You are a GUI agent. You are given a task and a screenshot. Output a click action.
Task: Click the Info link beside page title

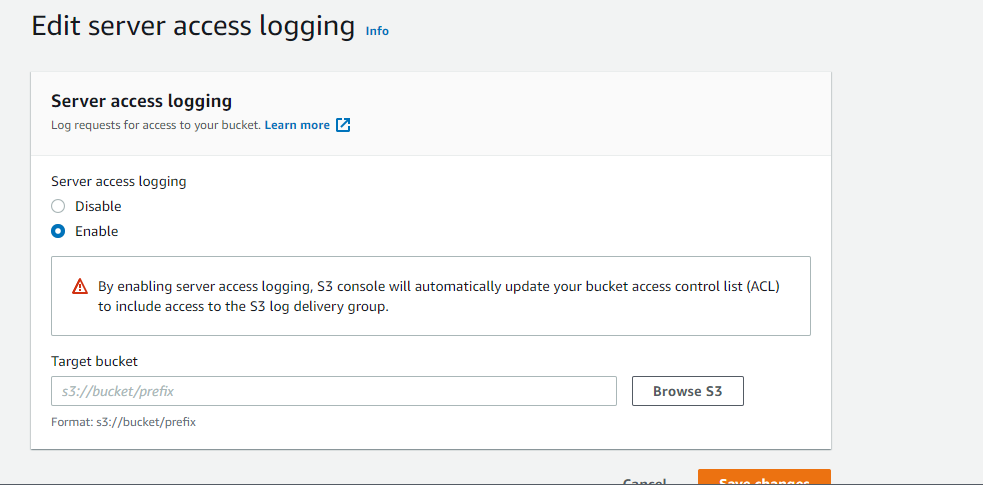(x=377, y=31)
